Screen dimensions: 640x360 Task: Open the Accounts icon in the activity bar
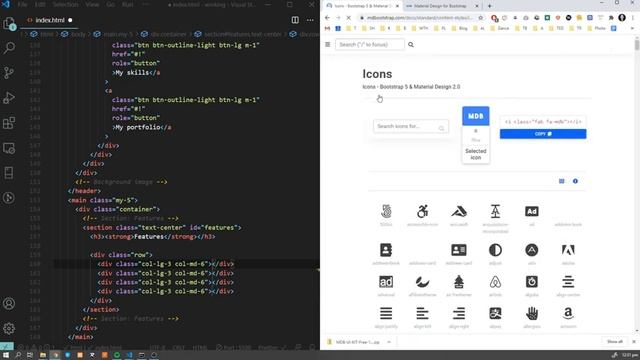9,304
